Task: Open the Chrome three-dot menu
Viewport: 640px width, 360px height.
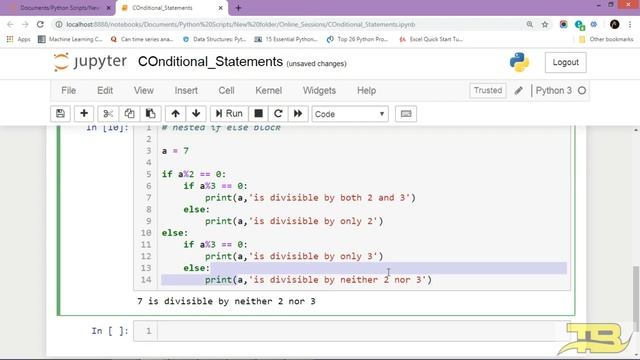Action: 630,24
